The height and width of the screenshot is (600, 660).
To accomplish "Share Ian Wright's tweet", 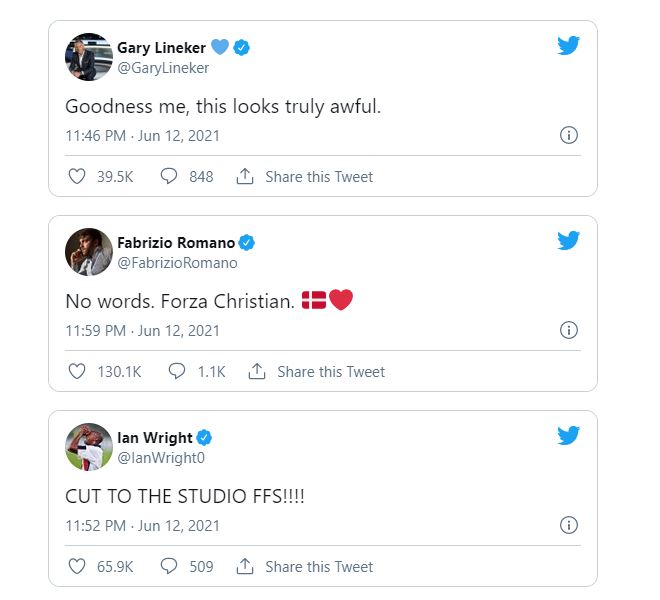I will tap(305, 567).
